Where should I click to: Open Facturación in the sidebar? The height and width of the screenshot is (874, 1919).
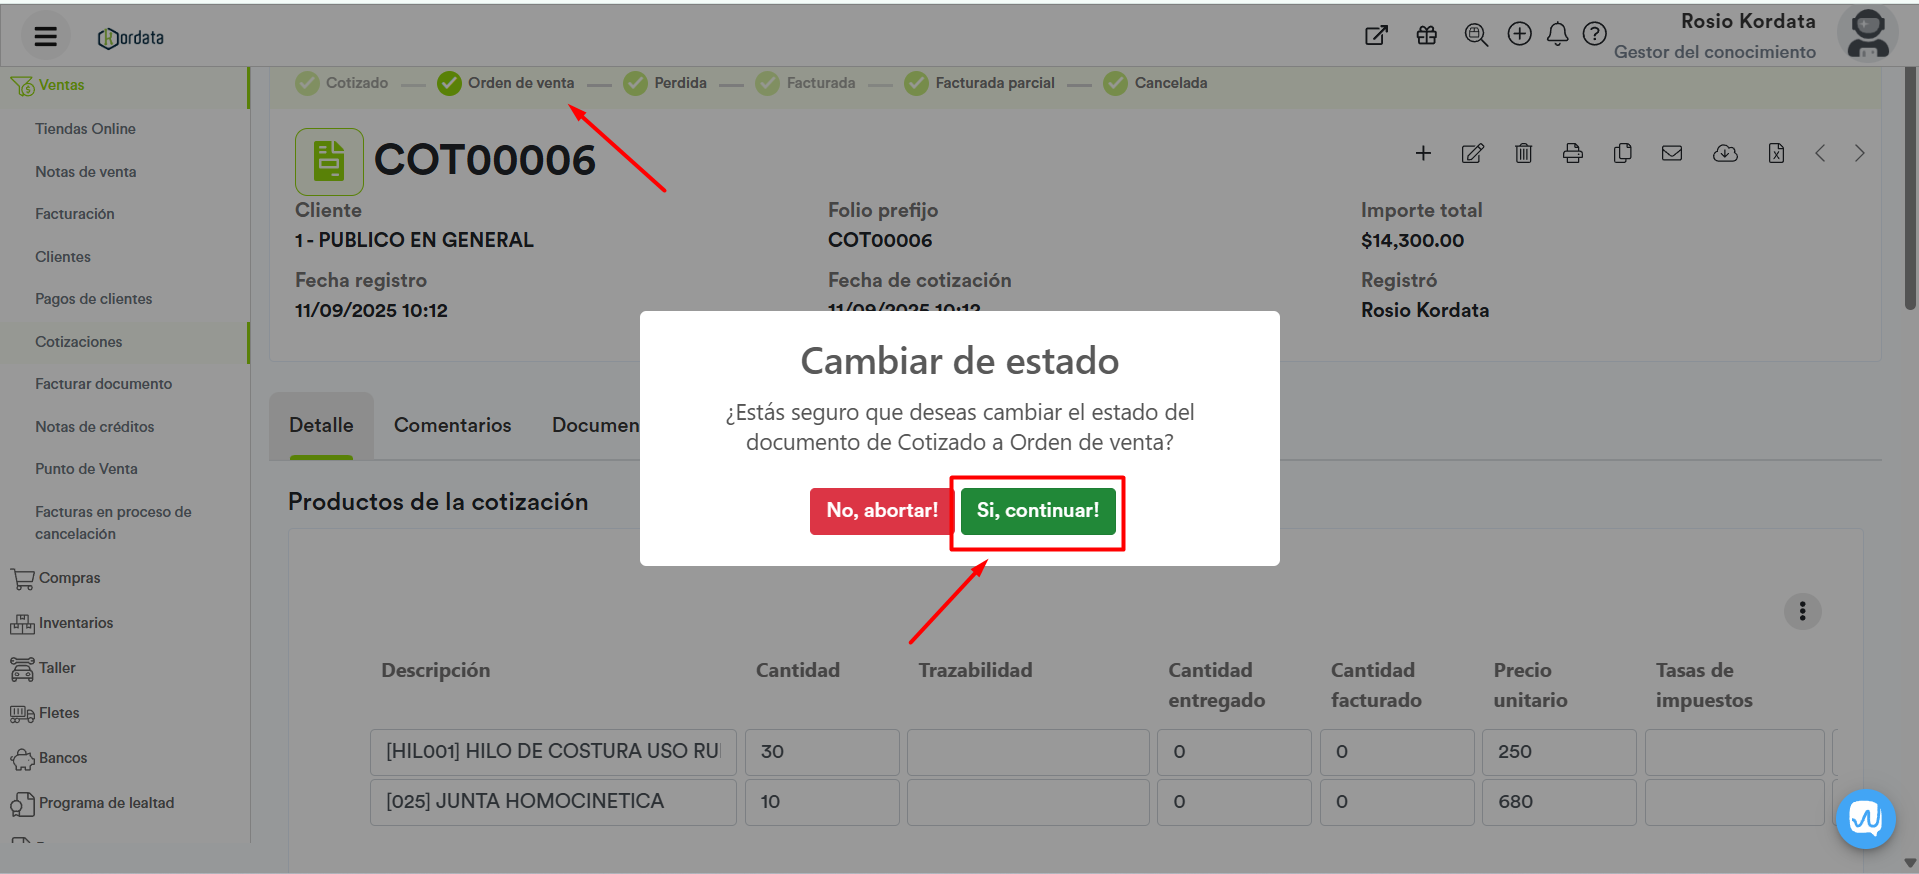click(75, 214)
